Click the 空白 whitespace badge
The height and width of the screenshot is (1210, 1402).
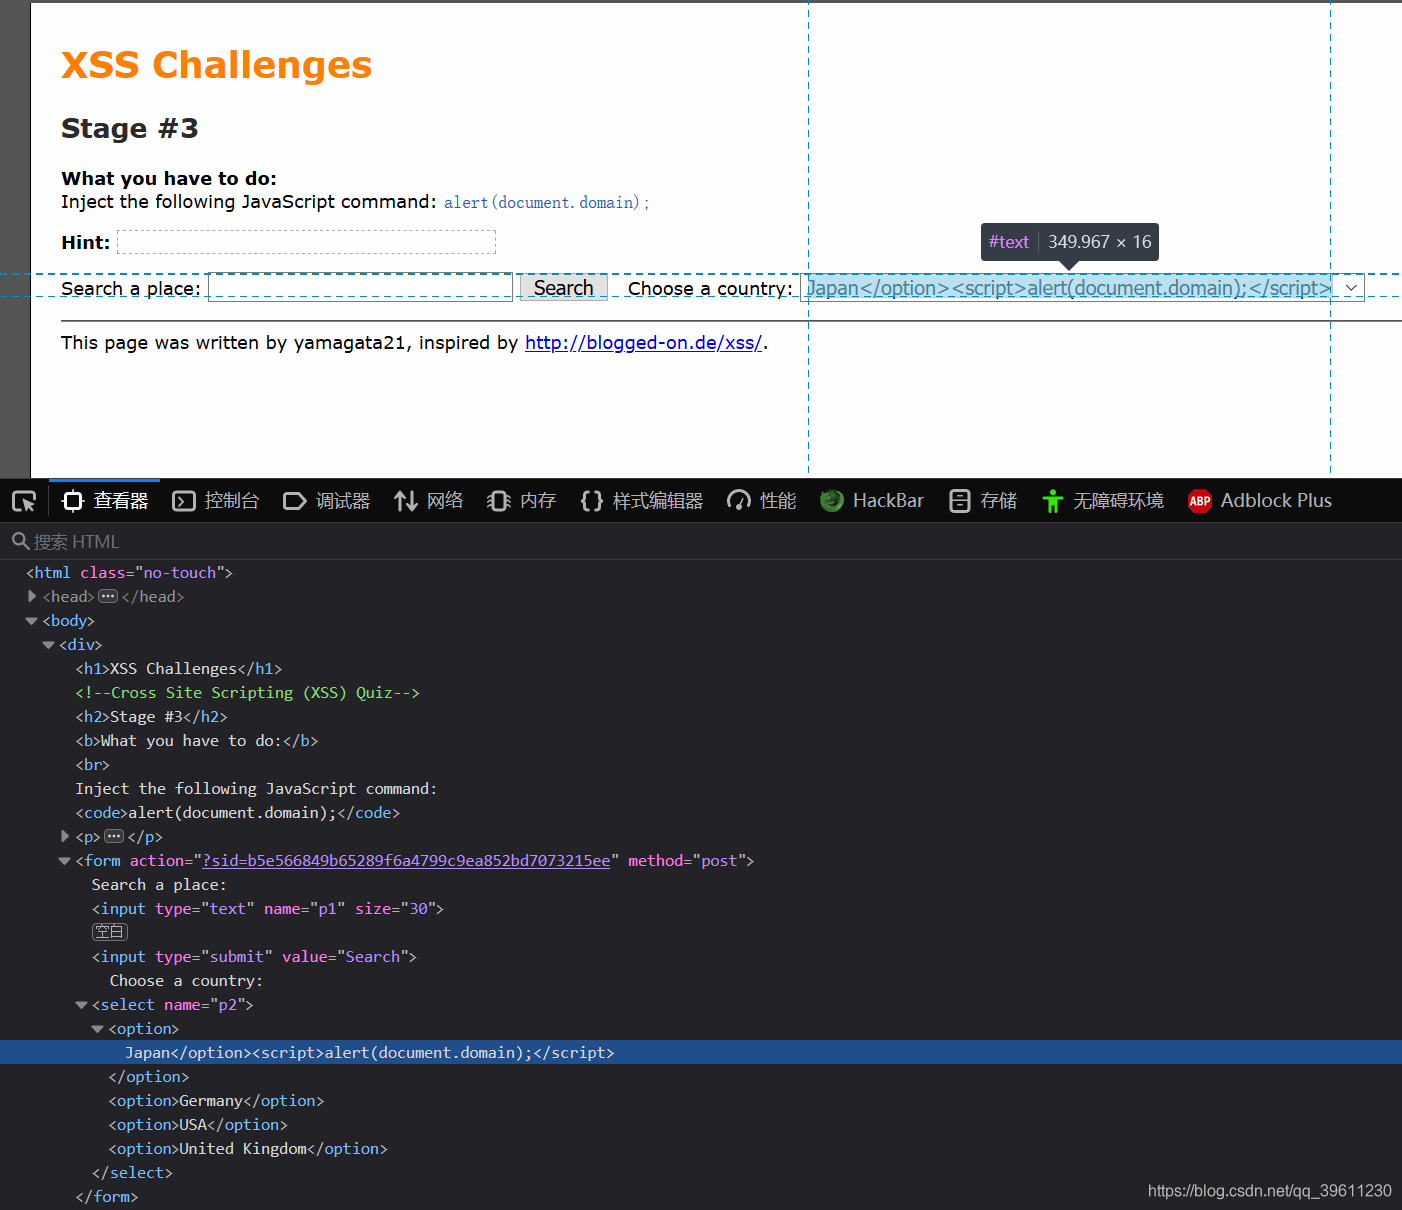pos(110,932)
